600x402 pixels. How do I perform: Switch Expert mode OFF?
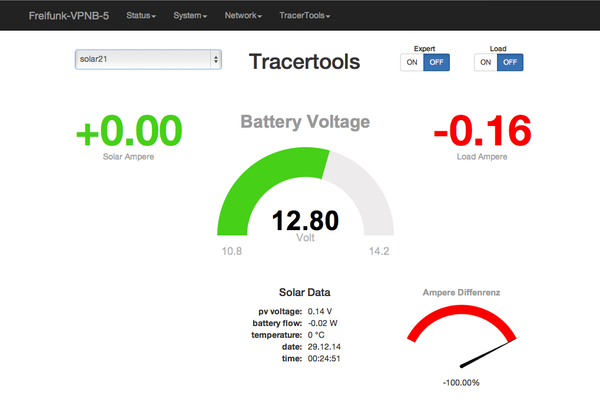point(436,62)
